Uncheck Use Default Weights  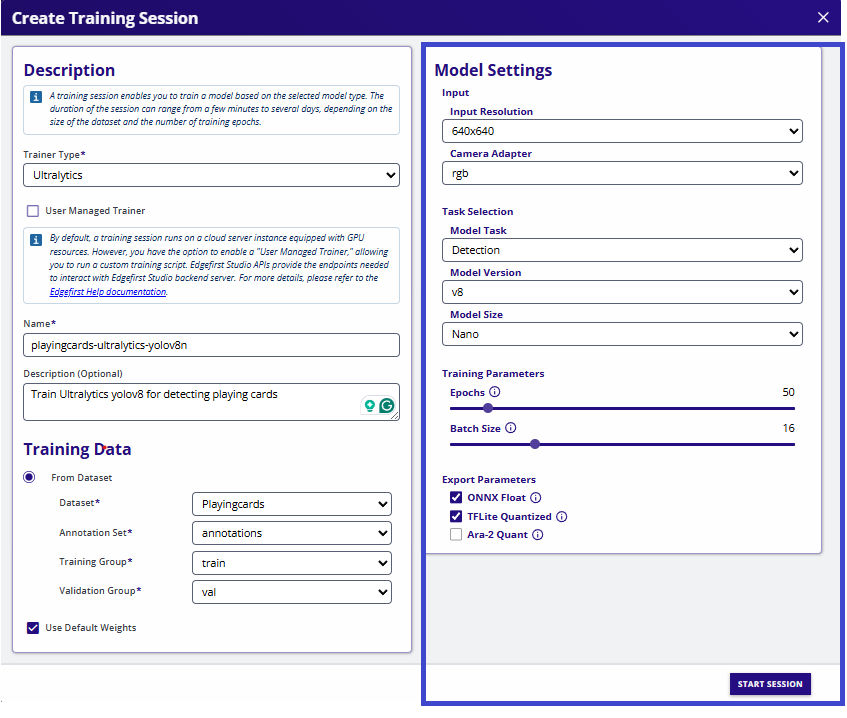click(32, 628)
